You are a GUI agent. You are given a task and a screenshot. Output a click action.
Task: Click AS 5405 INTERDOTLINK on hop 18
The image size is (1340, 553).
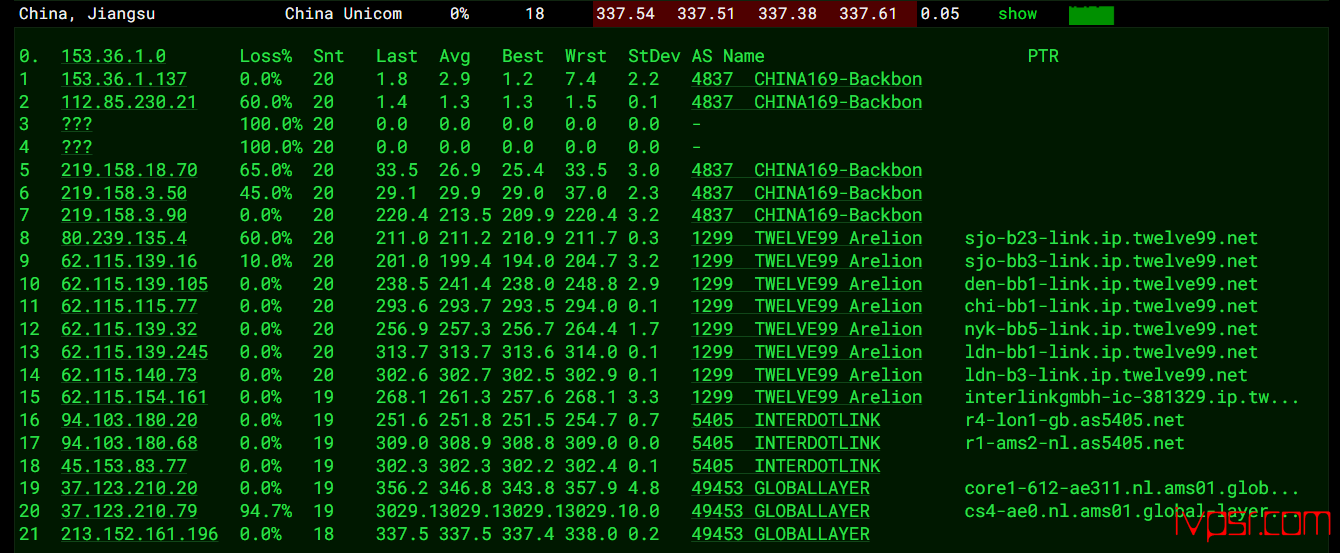point(786,466)
